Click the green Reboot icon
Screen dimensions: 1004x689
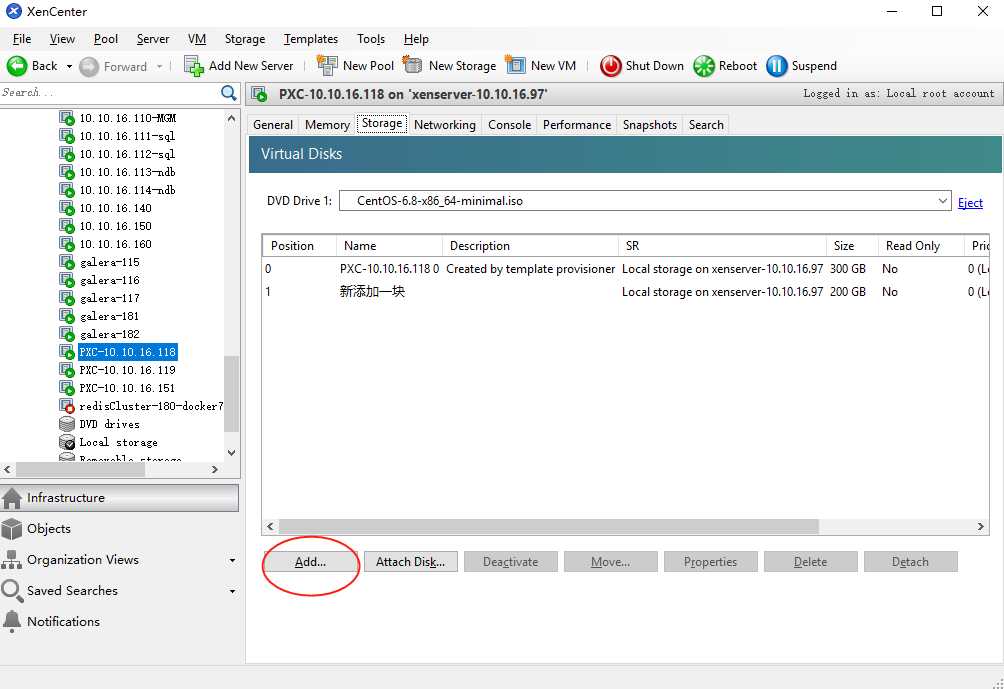[x=704, y=66]
